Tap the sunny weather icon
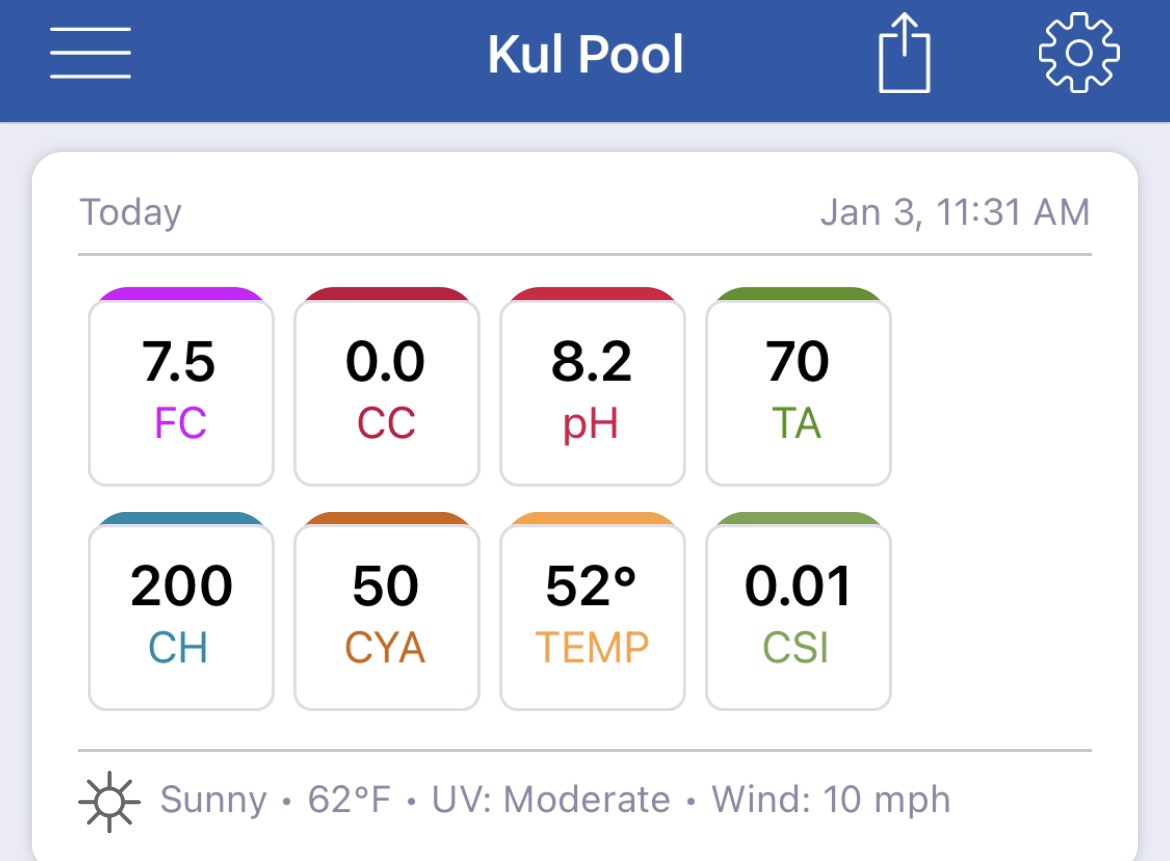This screenshot has height=861, width=1170. click(x=109, y=801)
